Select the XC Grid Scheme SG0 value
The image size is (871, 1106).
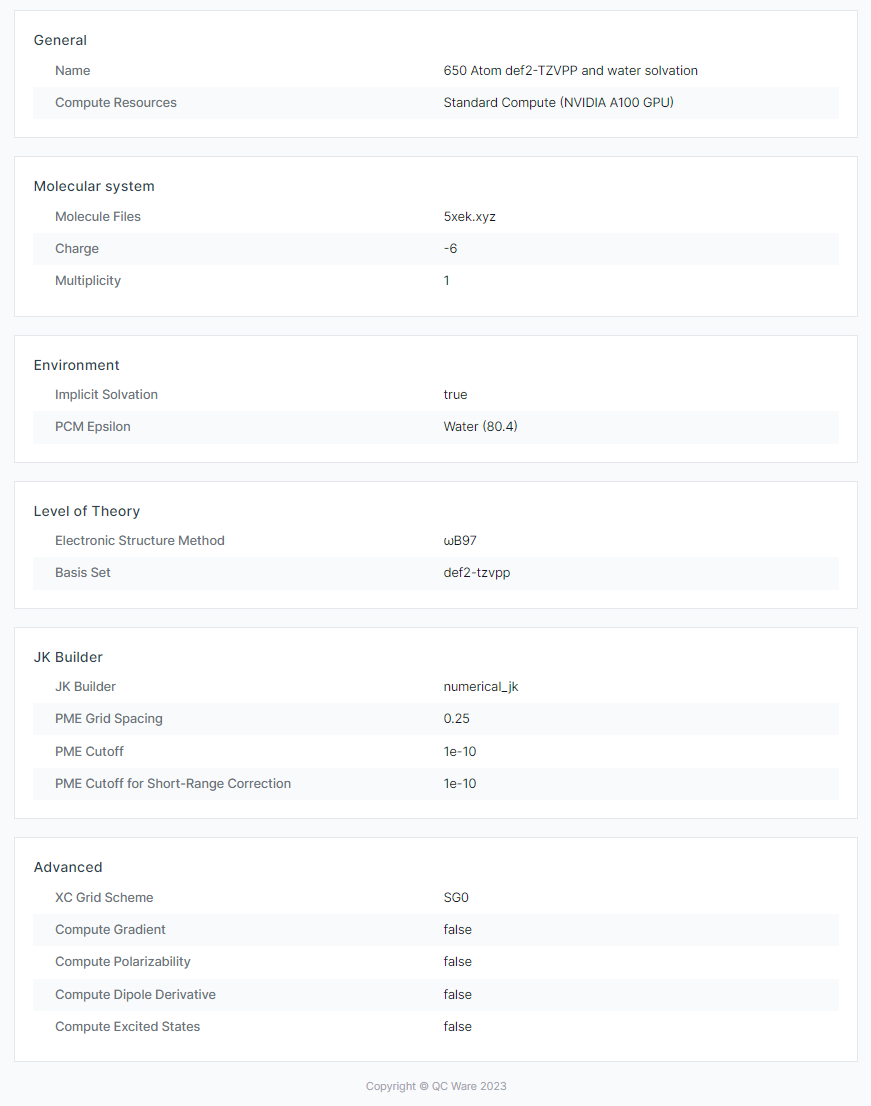tap(456, 898)
